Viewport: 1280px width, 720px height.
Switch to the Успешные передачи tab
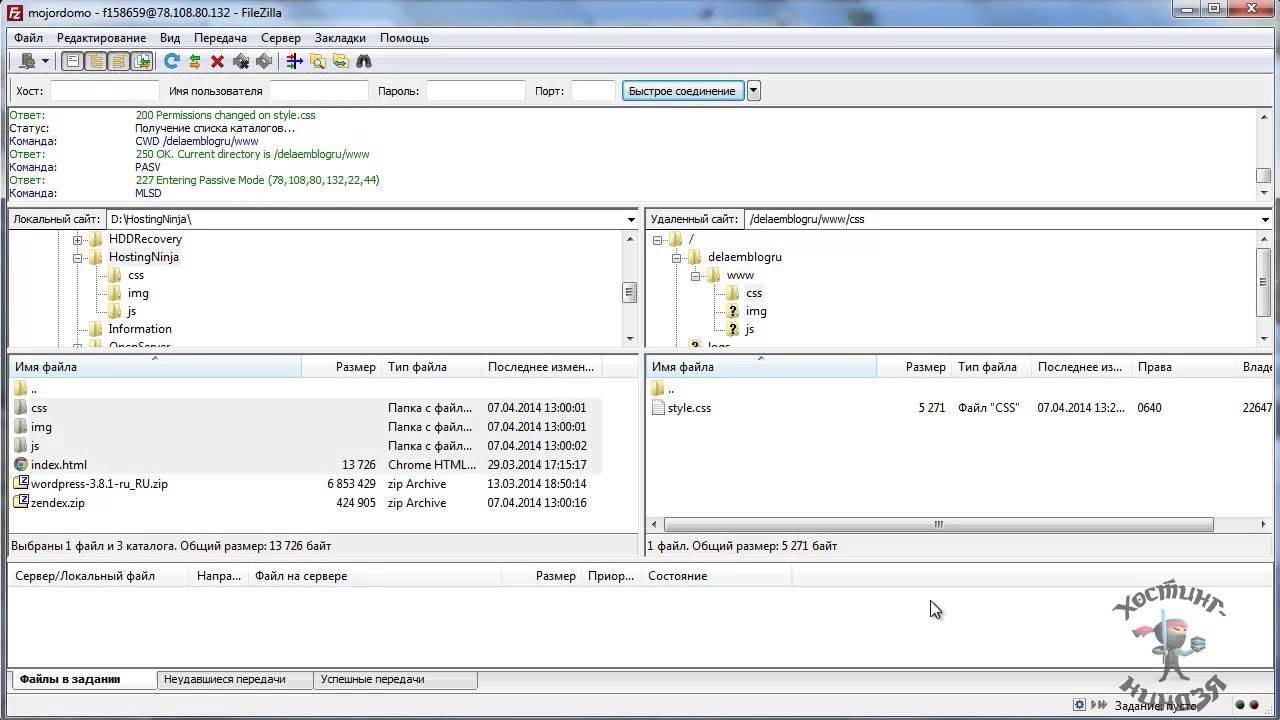(372, 679)
